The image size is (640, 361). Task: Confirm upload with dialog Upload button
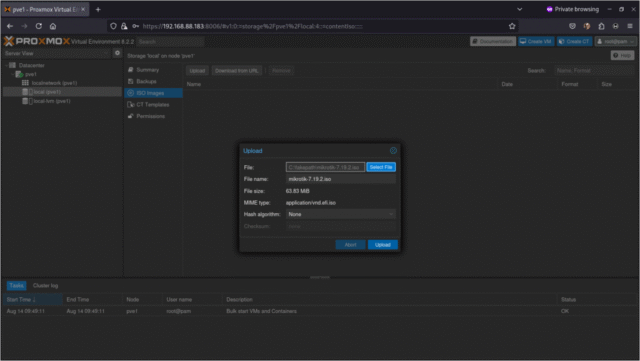(x=382, y=245)
